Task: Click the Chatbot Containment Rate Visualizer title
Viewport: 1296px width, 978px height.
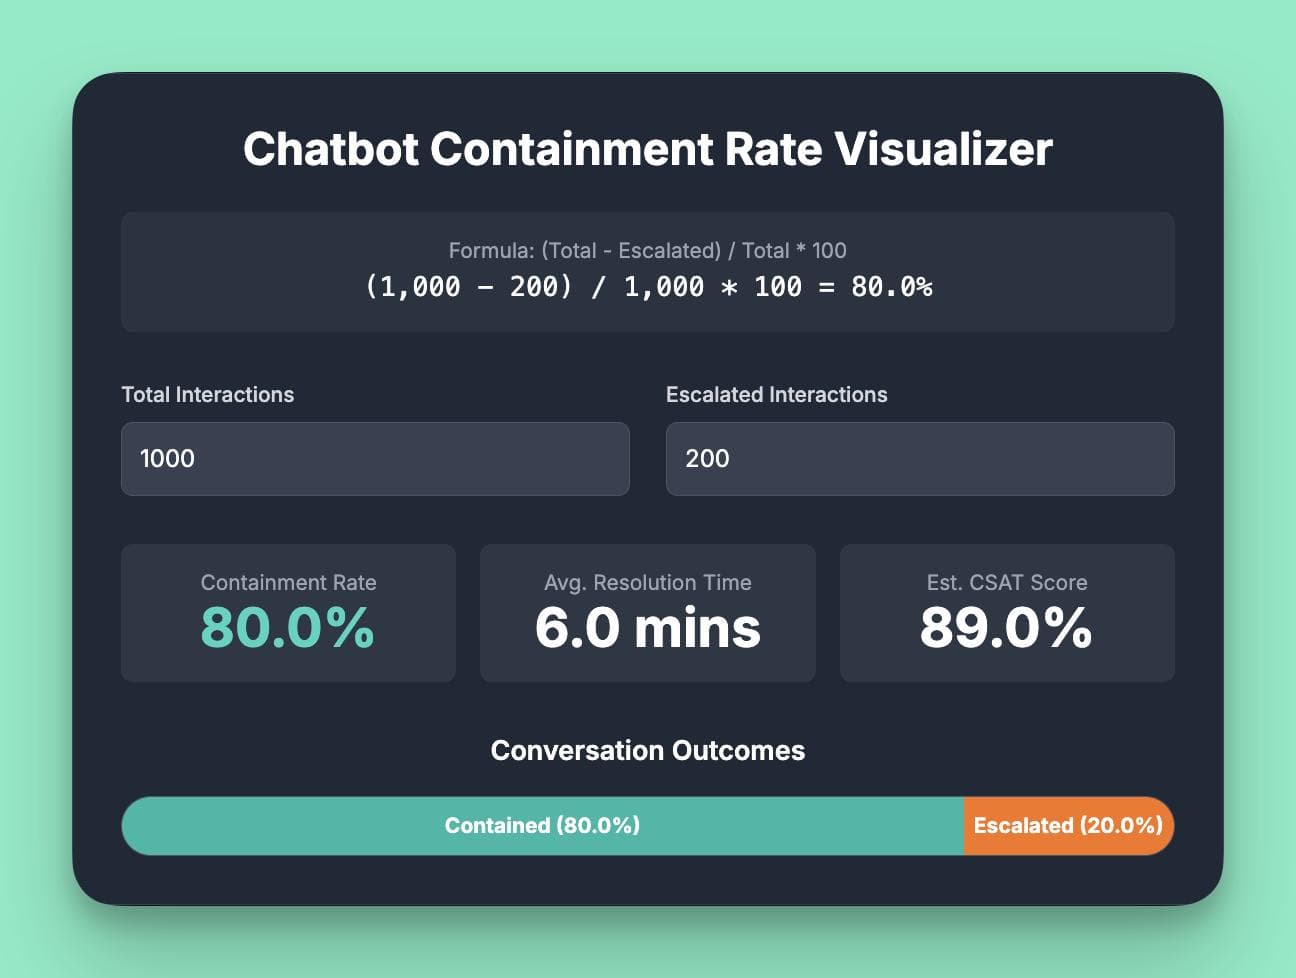Action: tap(648, 149)
